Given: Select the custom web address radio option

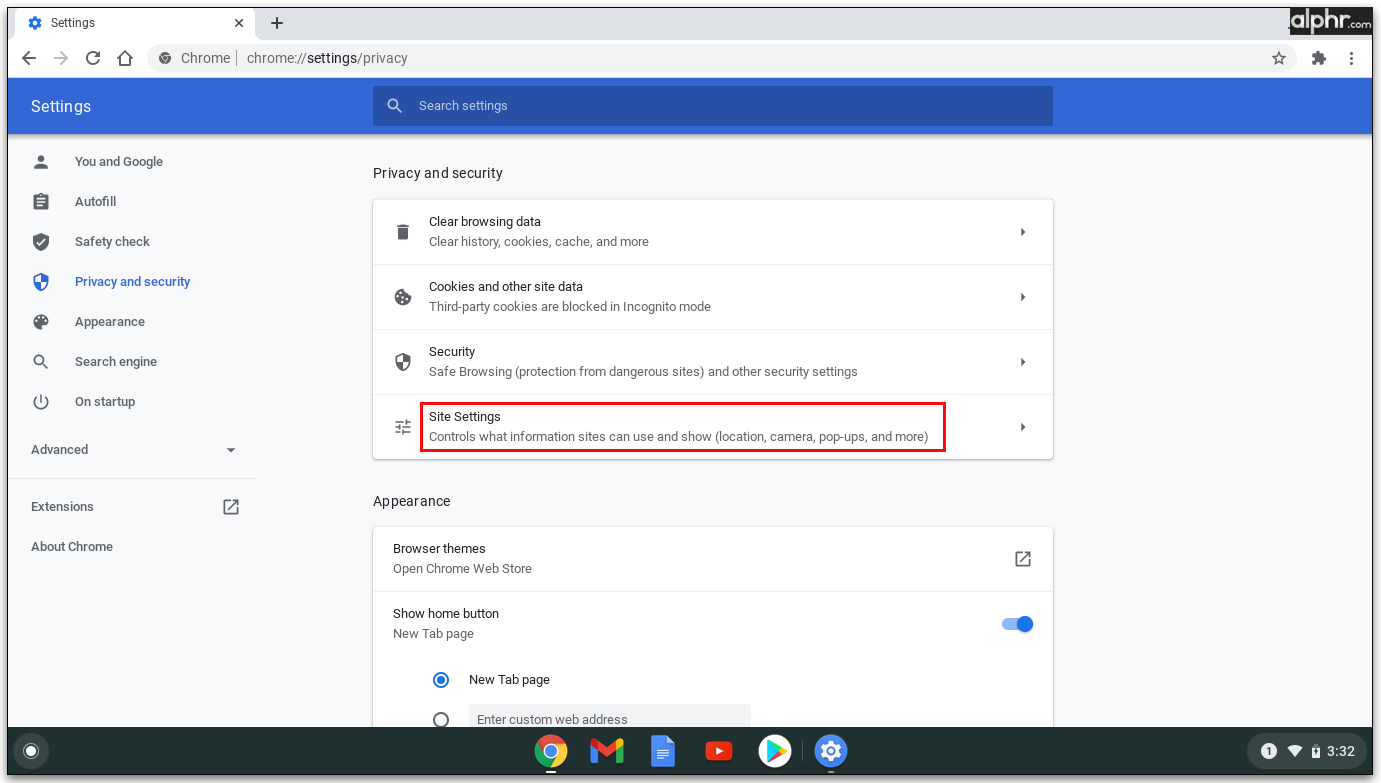Looking at the screenshot, I should 441,719.
